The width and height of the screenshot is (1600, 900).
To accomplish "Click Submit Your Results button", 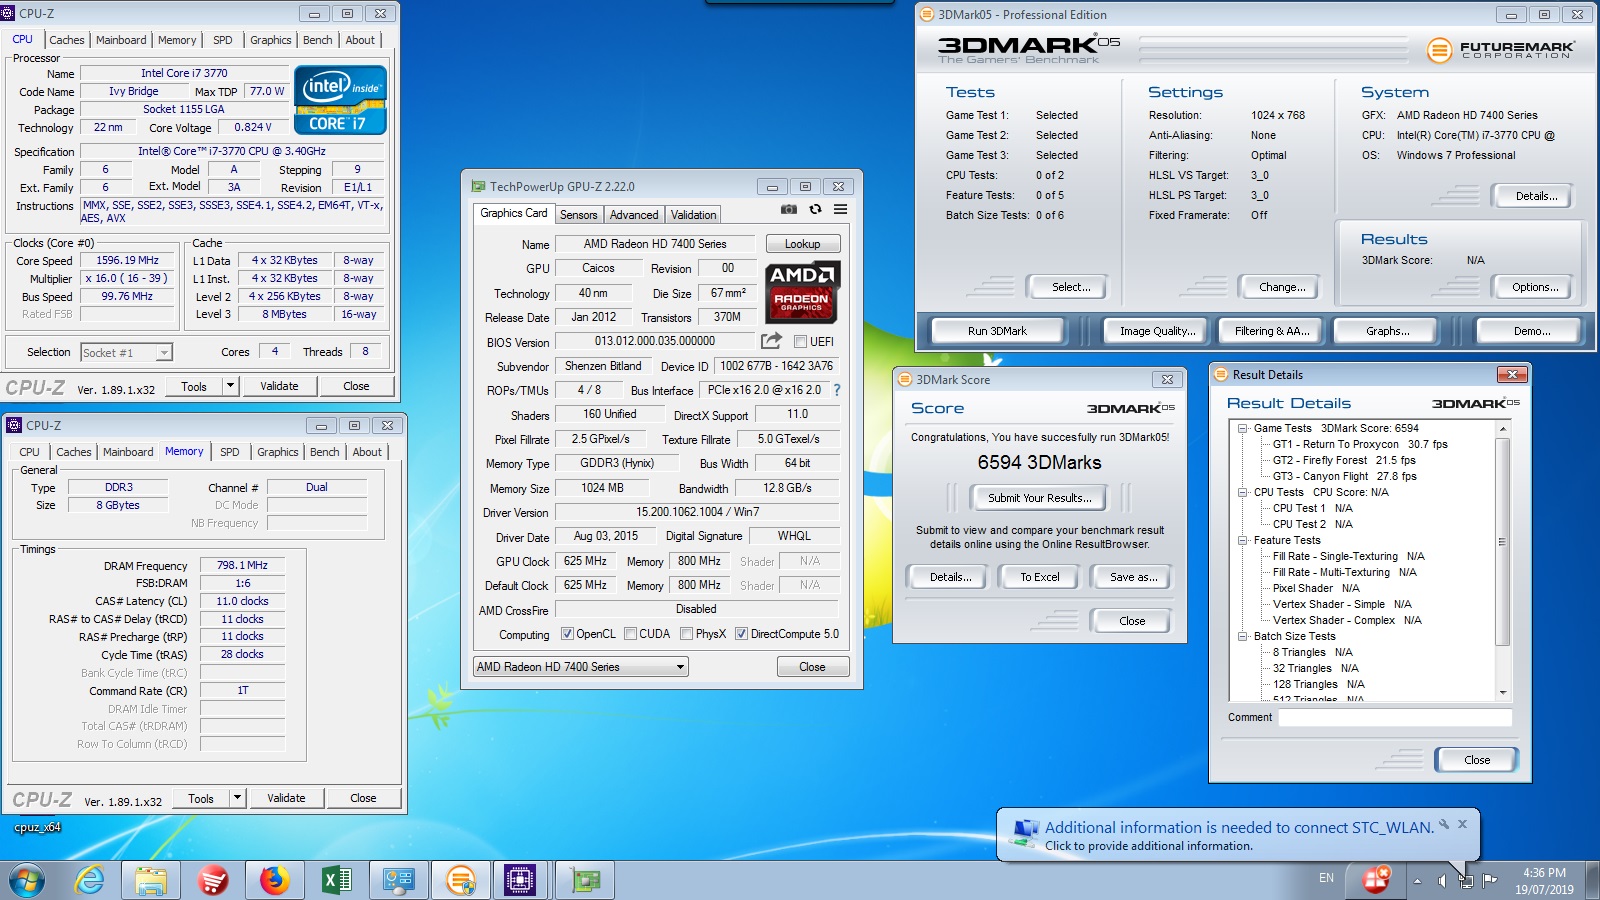I will 1040,498.
